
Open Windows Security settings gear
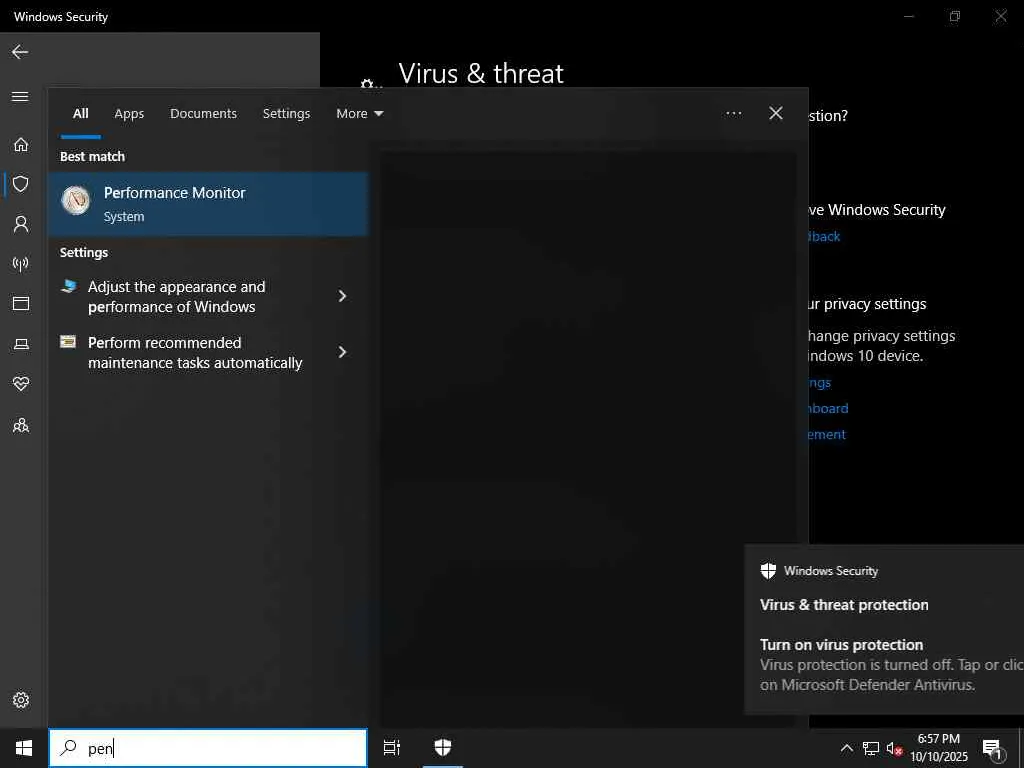click(21, 700)
